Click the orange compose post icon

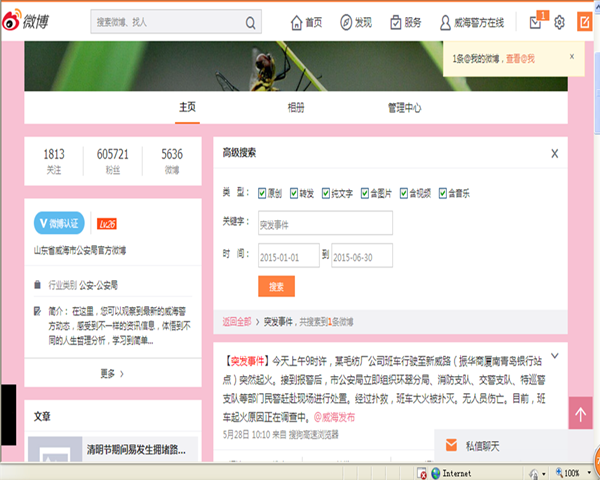(585, 22)
